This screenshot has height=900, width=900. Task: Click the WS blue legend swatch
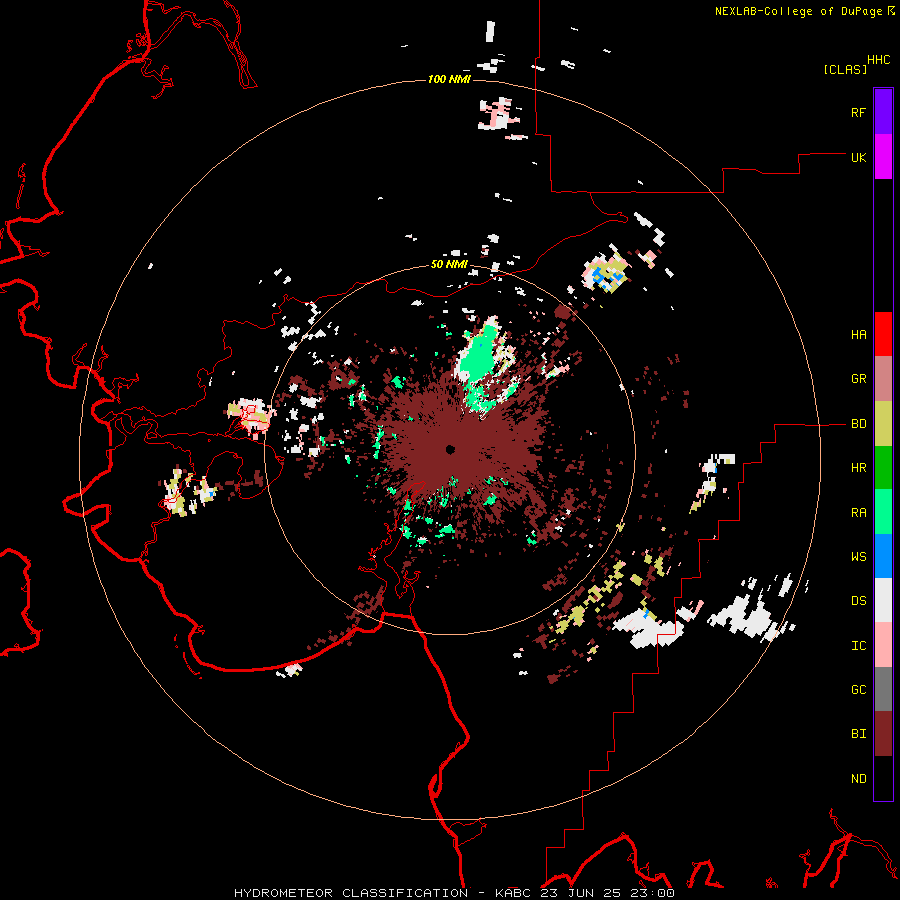click(883, 556)
